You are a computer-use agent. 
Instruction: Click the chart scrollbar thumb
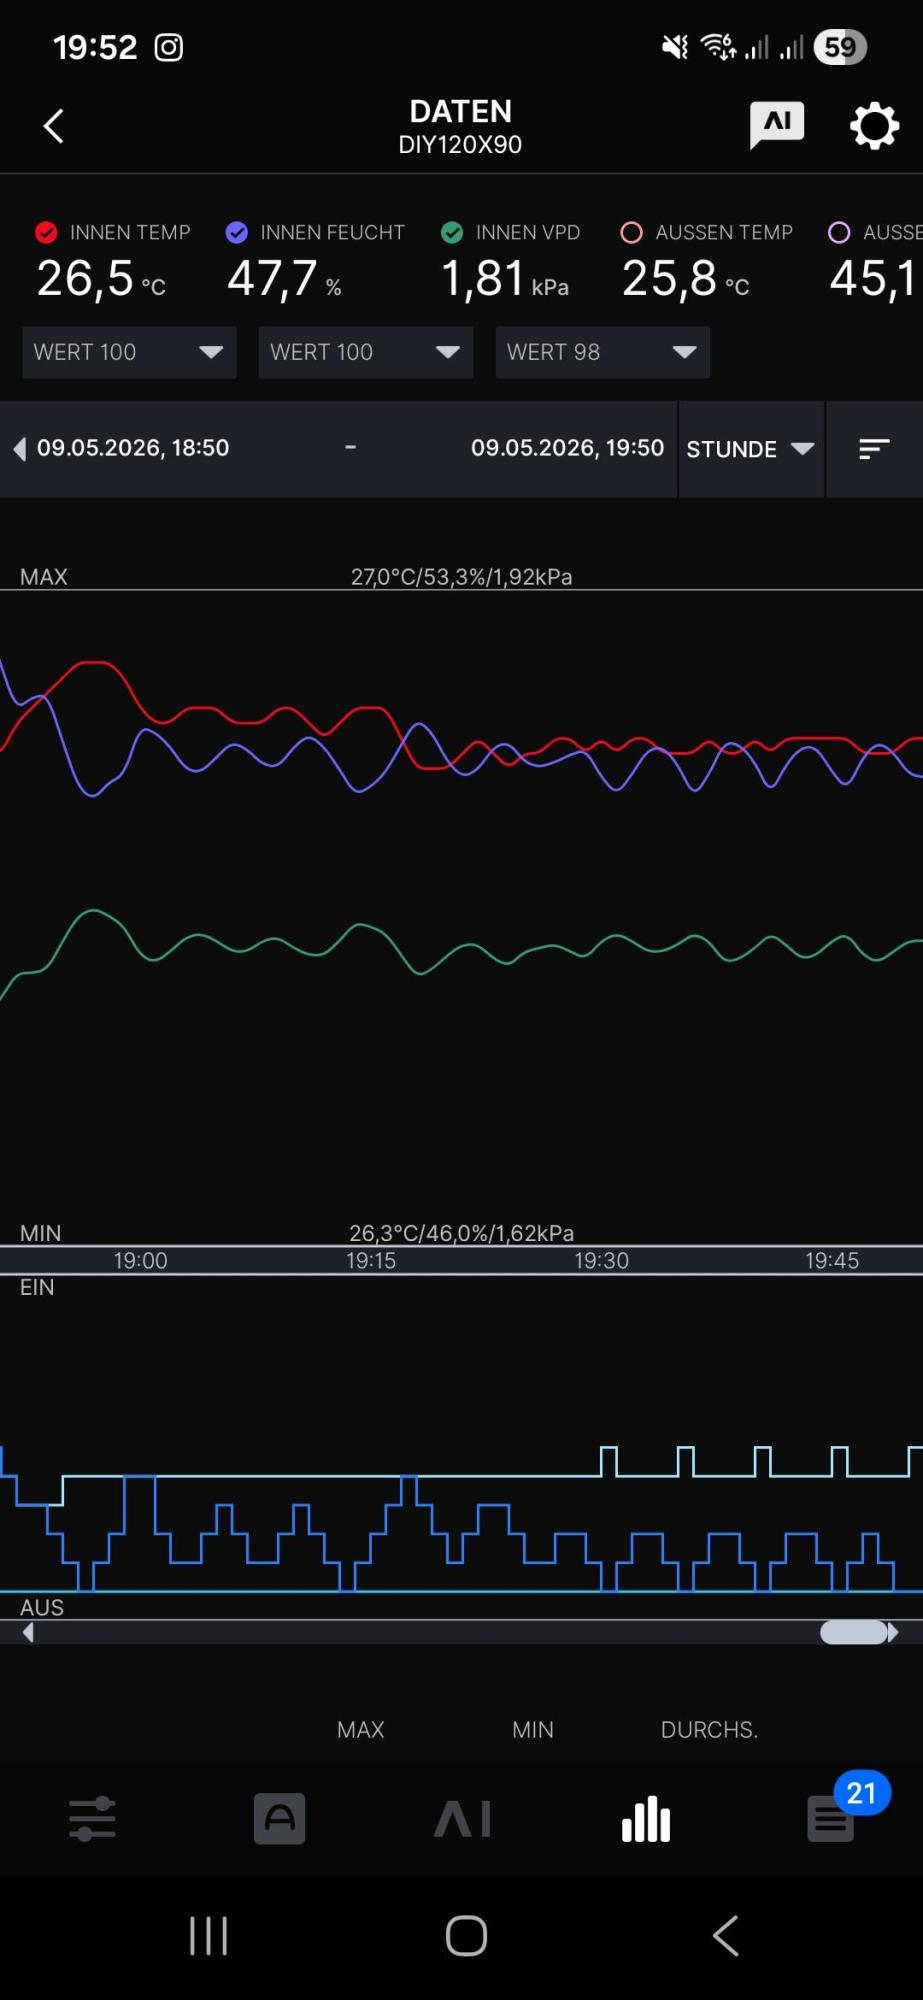click(x=854, y=1632)
